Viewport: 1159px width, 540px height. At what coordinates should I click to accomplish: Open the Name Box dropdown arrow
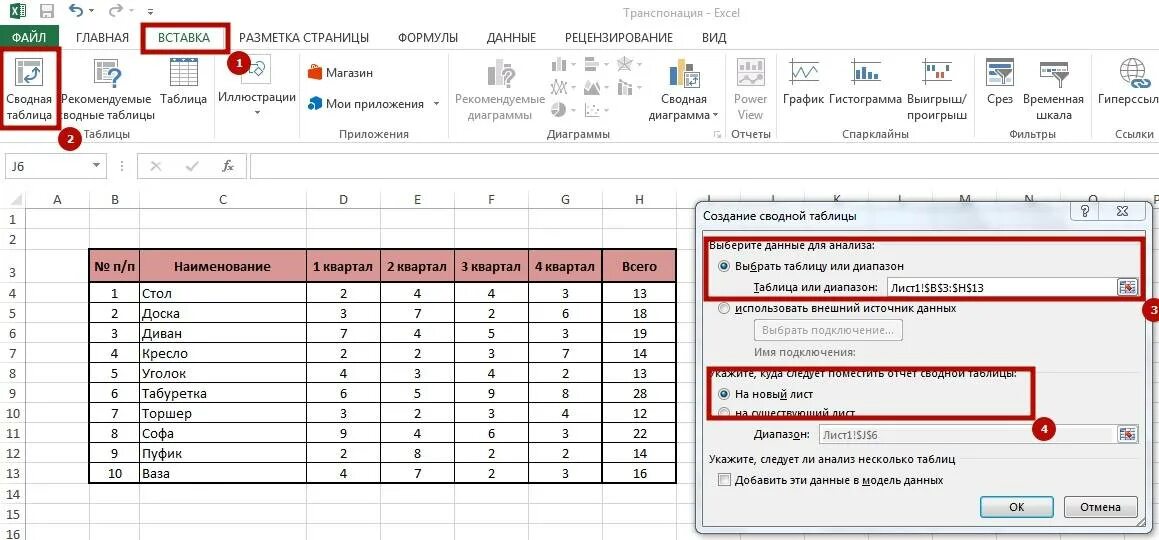tap(96, 166)
